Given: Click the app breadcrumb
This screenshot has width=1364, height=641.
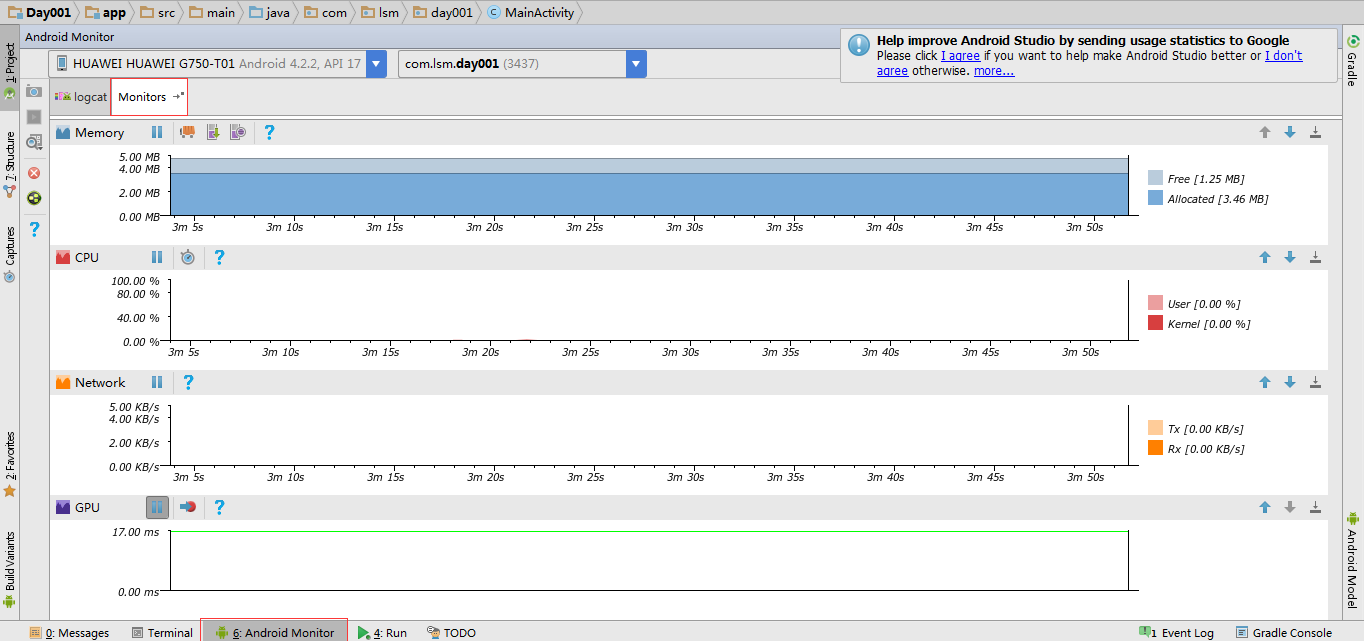Looking at the screenshot, I should [106, 12].
